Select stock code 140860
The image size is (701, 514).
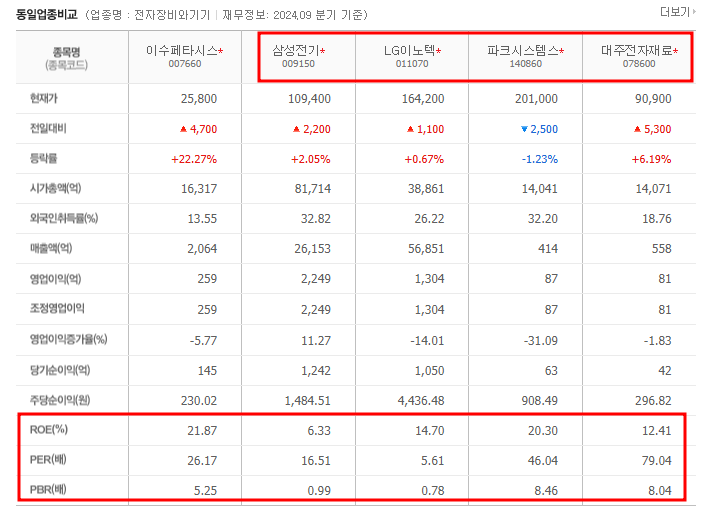pos(525,64)
